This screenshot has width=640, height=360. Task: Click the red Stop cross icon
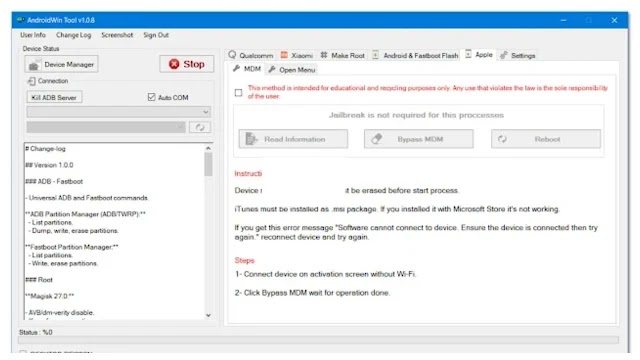point(174,64)
